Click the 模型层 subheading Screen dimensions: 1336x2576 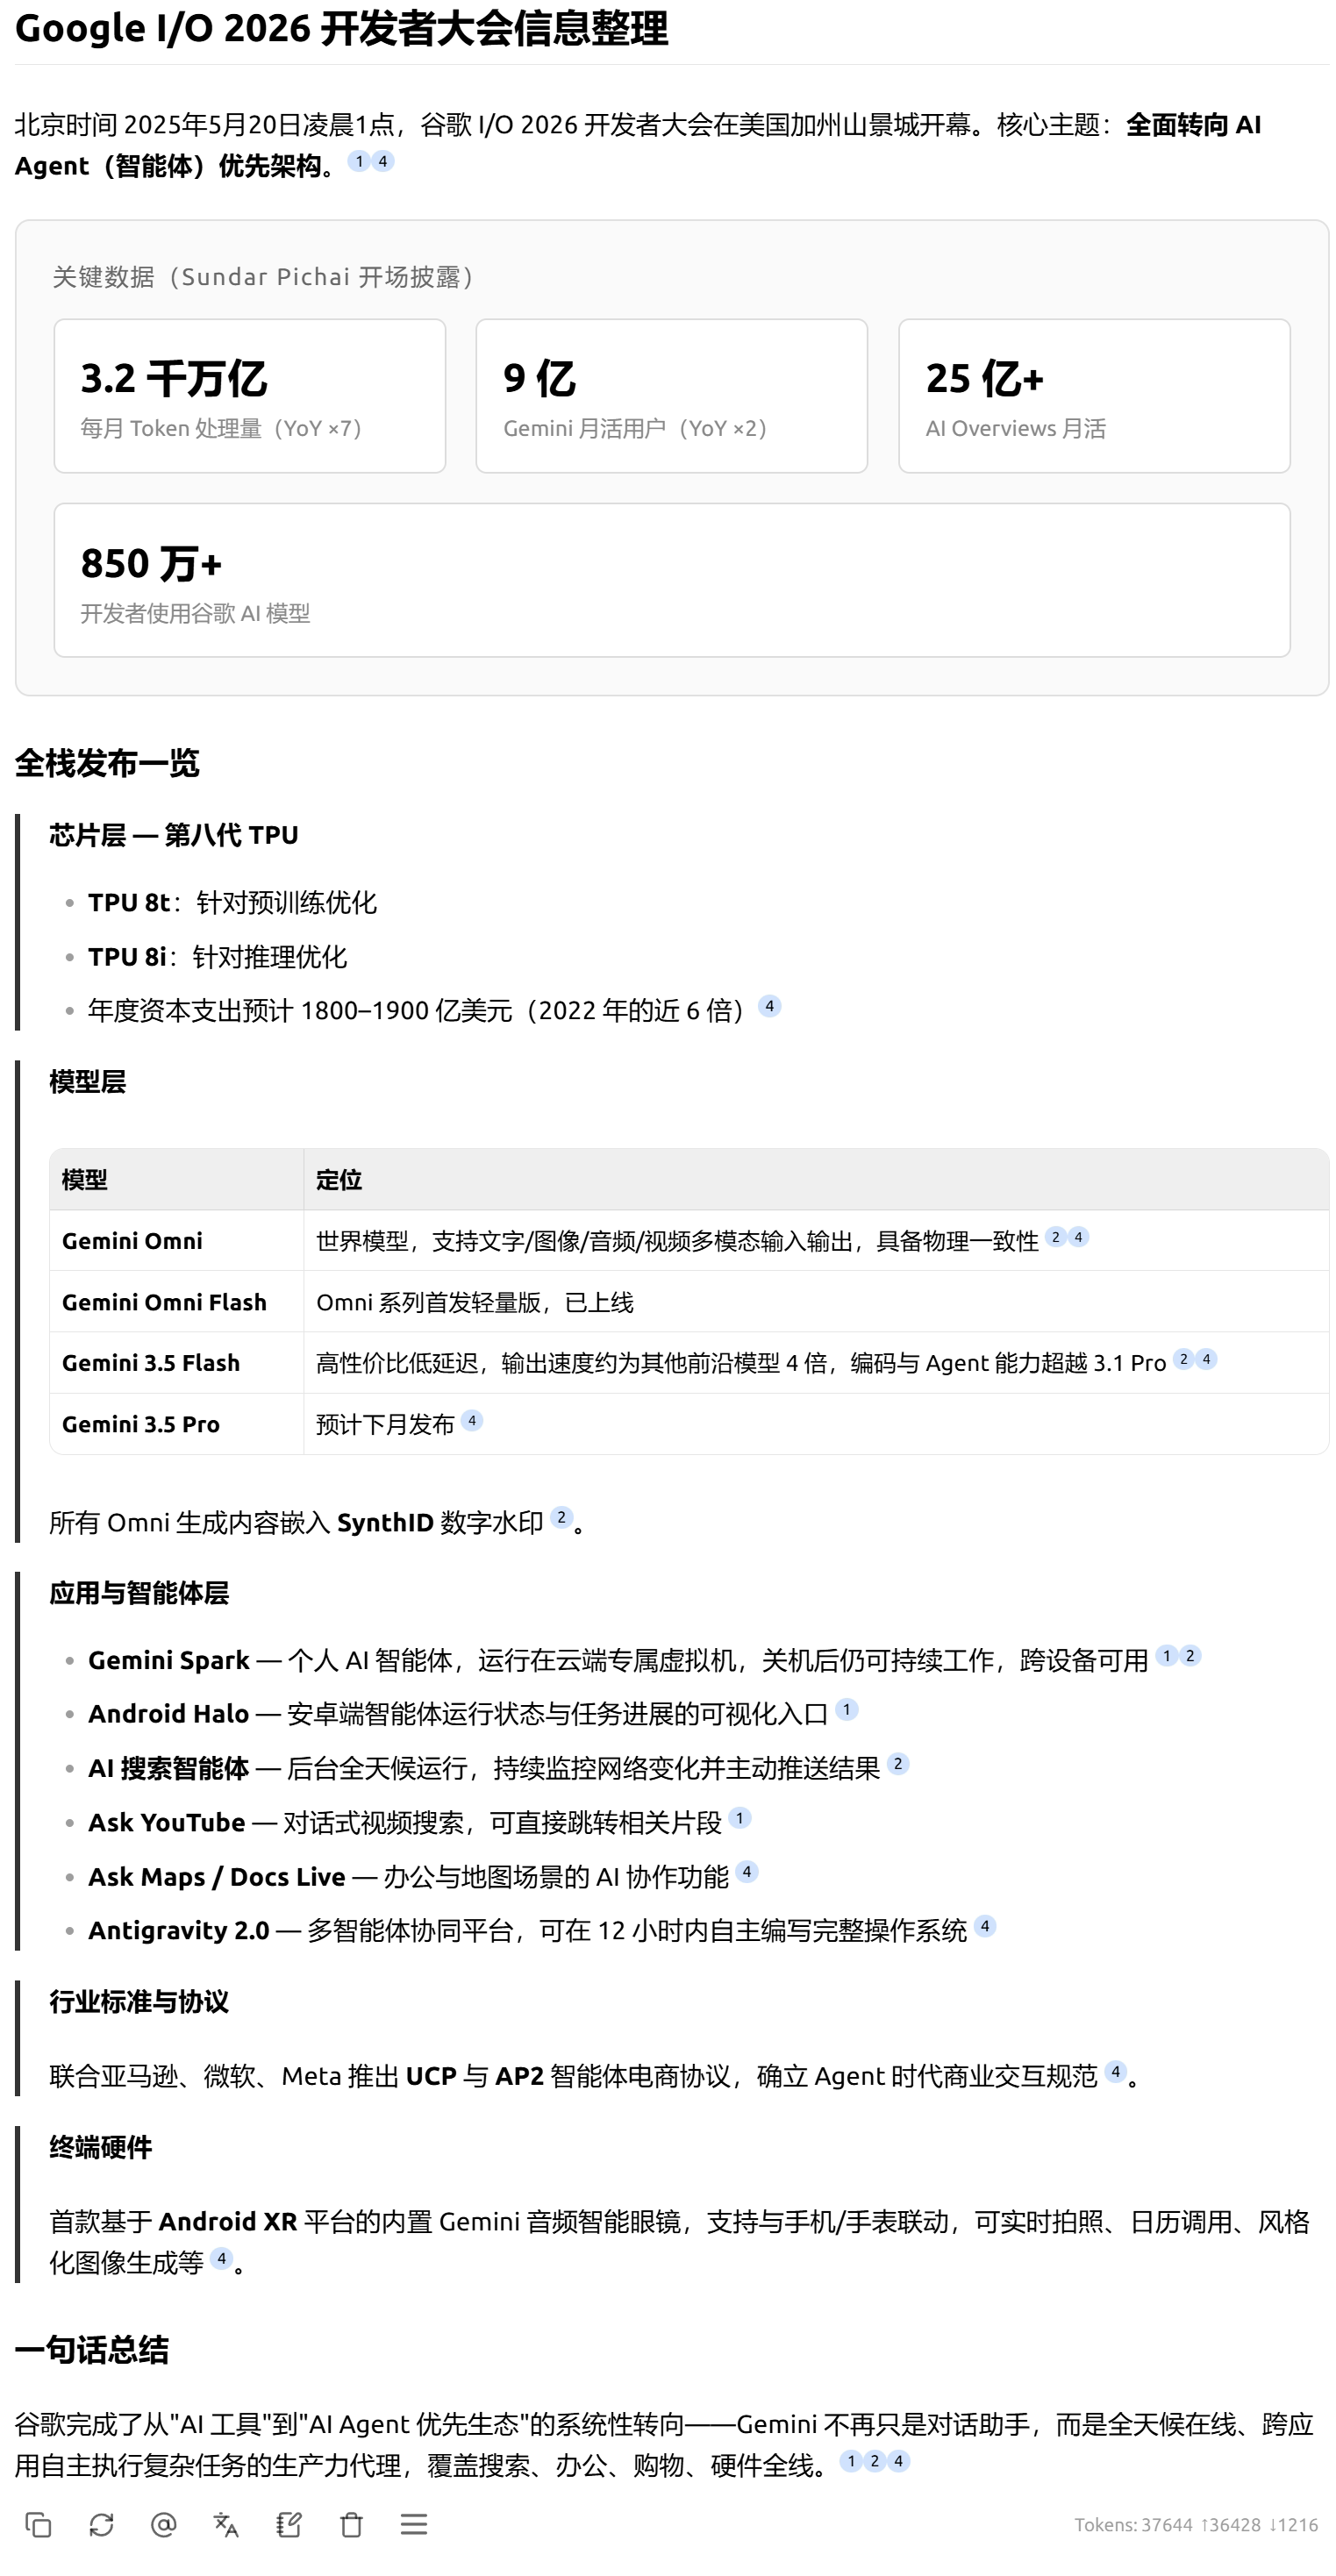click(87, 1081)
